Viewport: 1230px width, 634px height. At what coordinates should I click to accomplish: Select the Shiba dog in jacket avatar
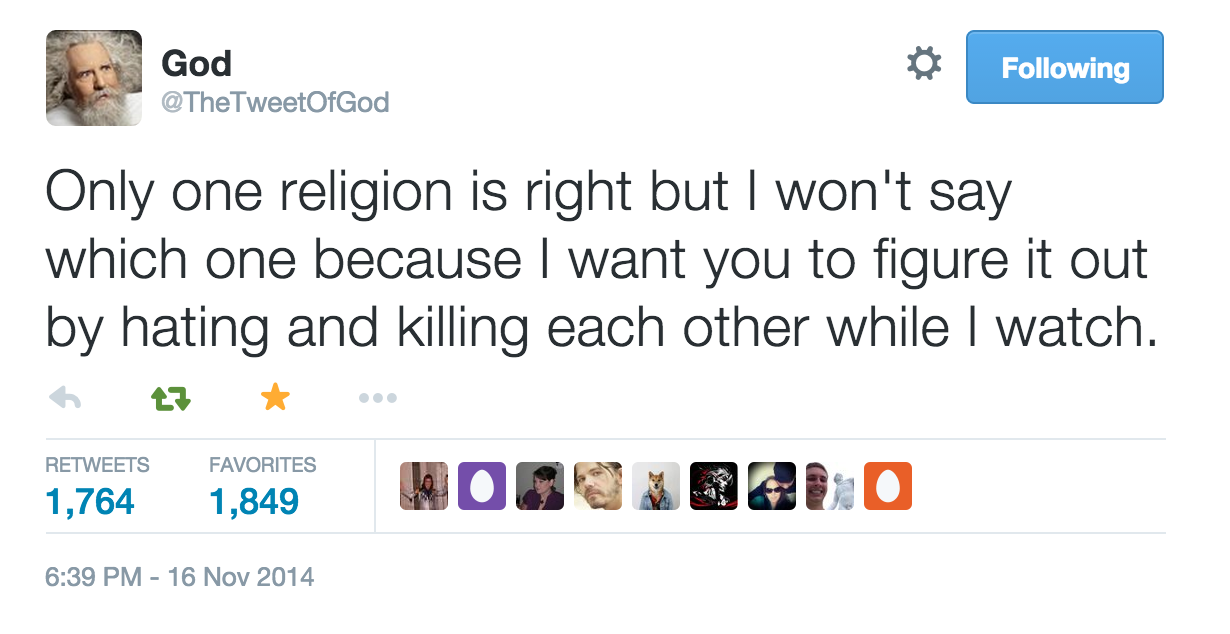pyautogui.click(x=656, y=486)
